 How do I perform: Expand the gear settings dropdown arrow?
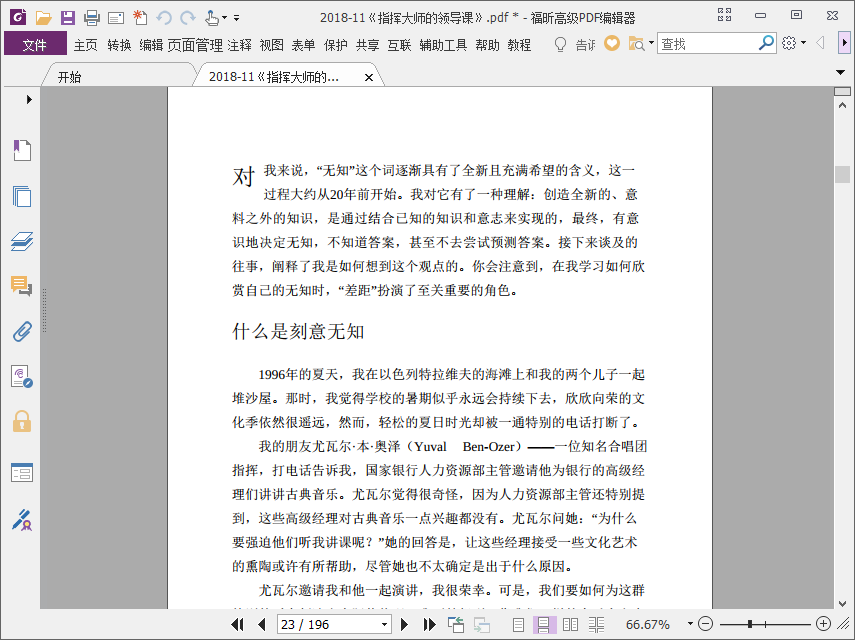tap(803, 43)
